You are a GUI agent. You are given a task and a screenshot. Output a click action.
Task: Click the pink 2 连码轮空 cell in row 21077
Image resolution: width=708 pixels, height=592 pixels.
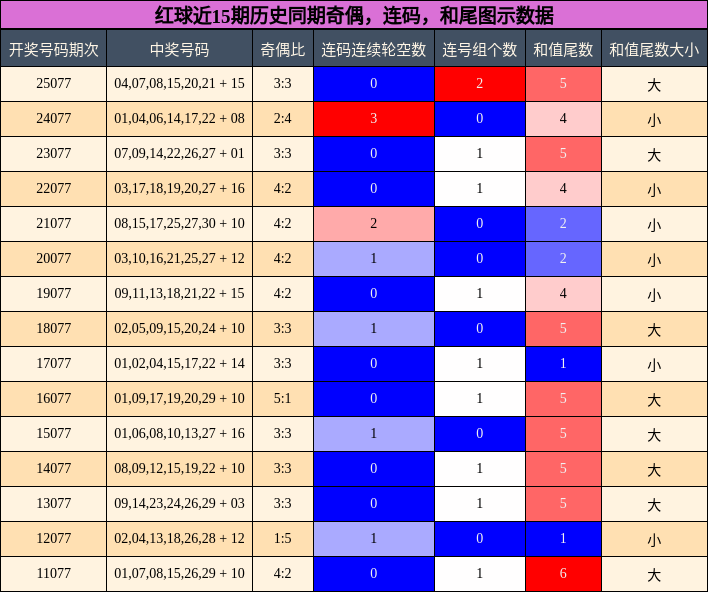(374, 224)
